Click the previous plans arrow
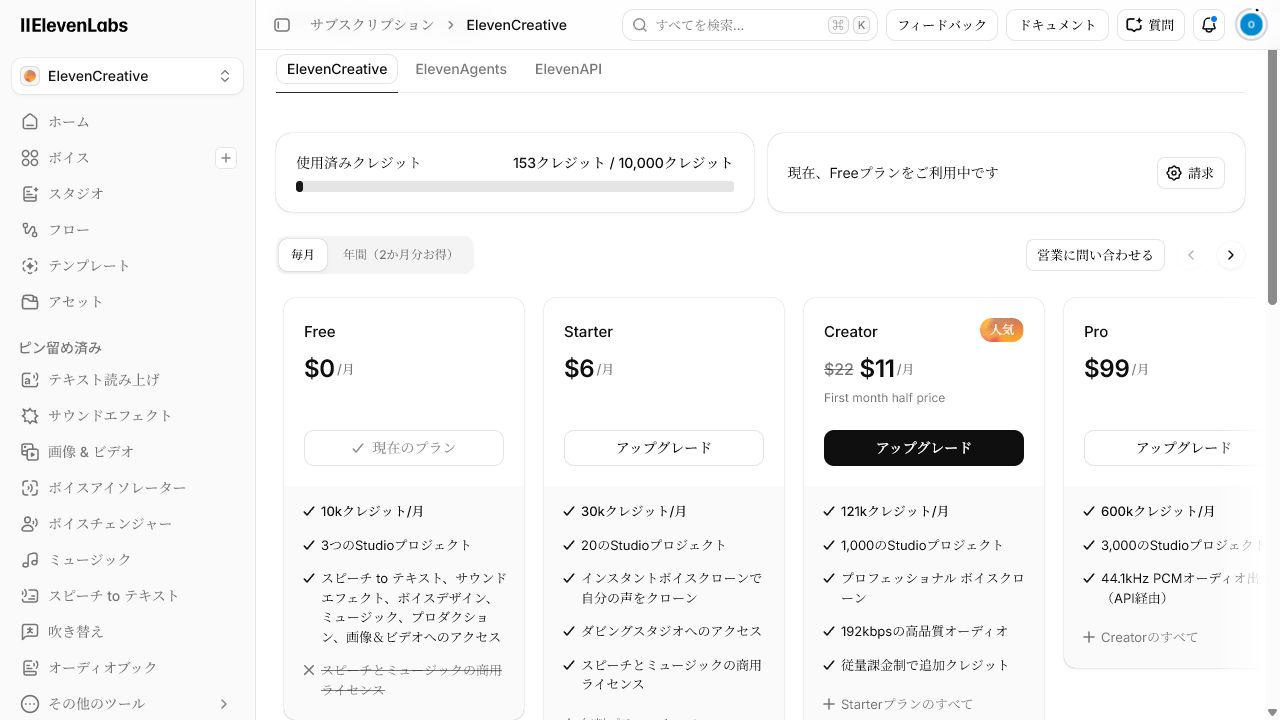Image resolution: width=1280 pixels, height=720 pixels. pyautogui.click(x=1191, y=255)
